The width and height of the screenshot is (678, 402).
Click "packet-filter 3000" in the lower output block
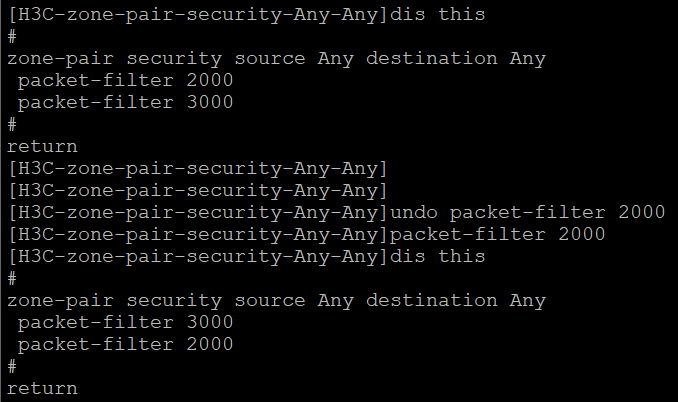[x=125, y=322]
